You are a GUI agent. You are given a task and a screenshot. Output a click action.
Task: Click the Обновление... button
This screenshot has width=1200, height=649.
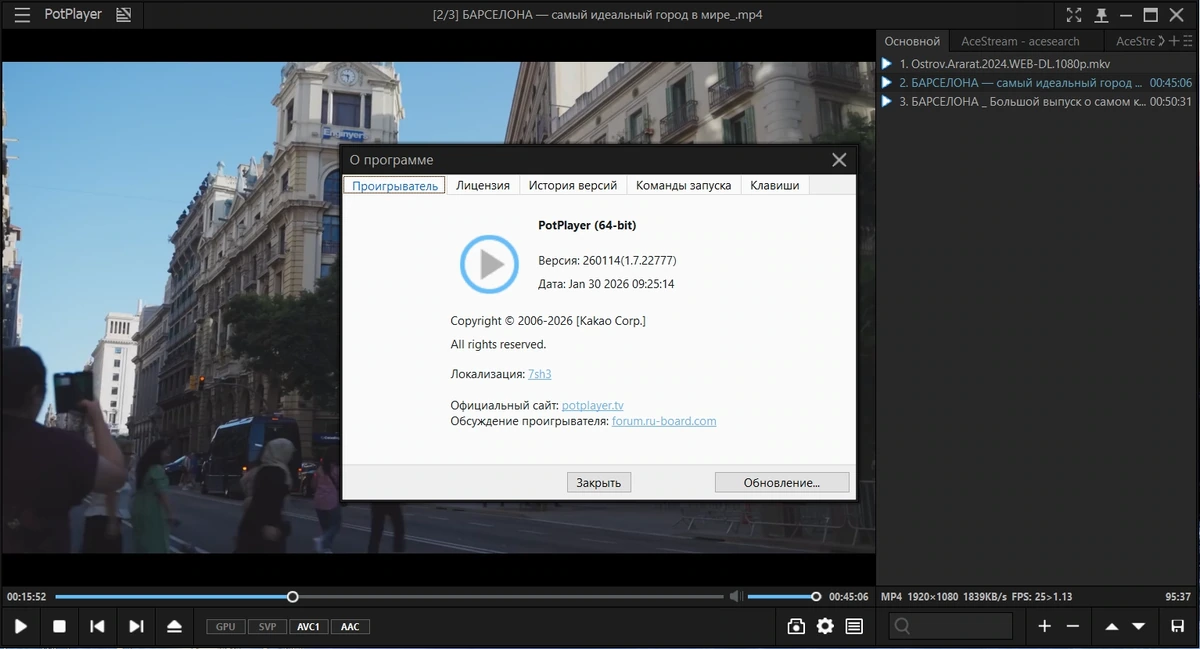coord(782,482)
